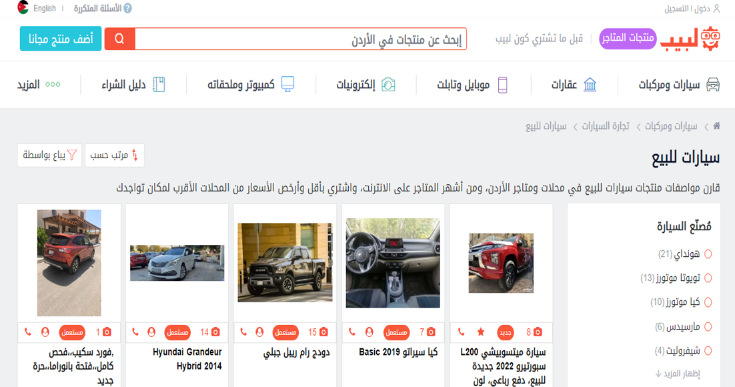Click مستعمل badge on Dodge Ram card
The width and height of the screenshot is (735, 387).
coord(285,332)
